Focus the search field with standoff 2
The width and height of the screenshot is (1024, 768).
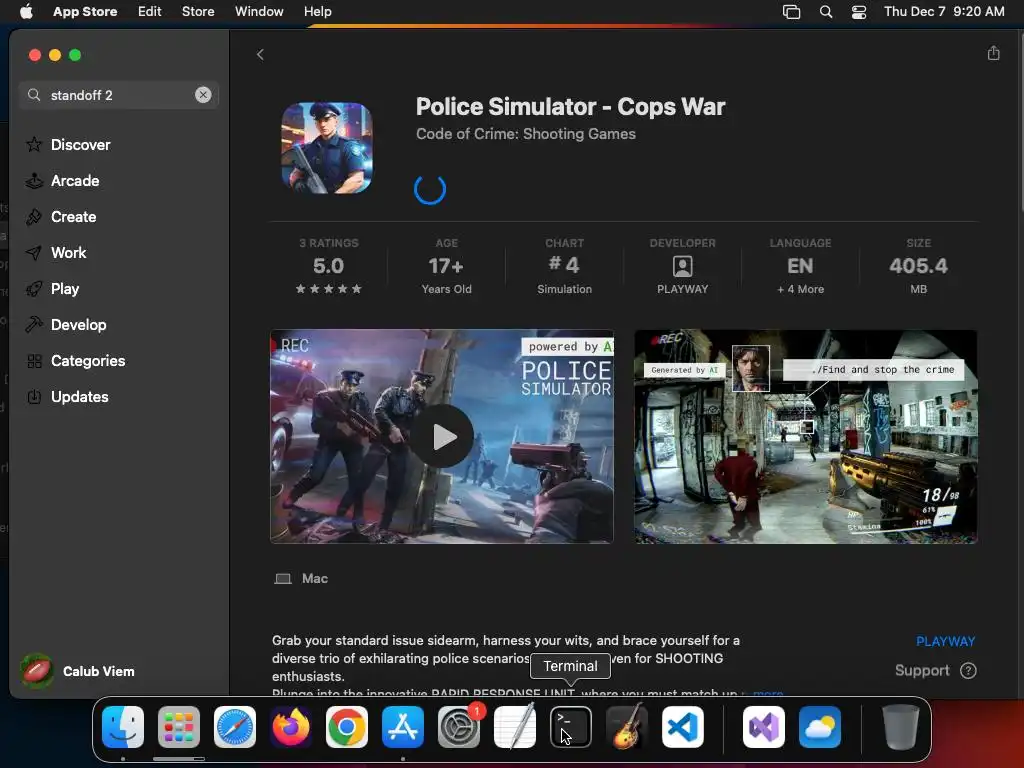[119, 95]
